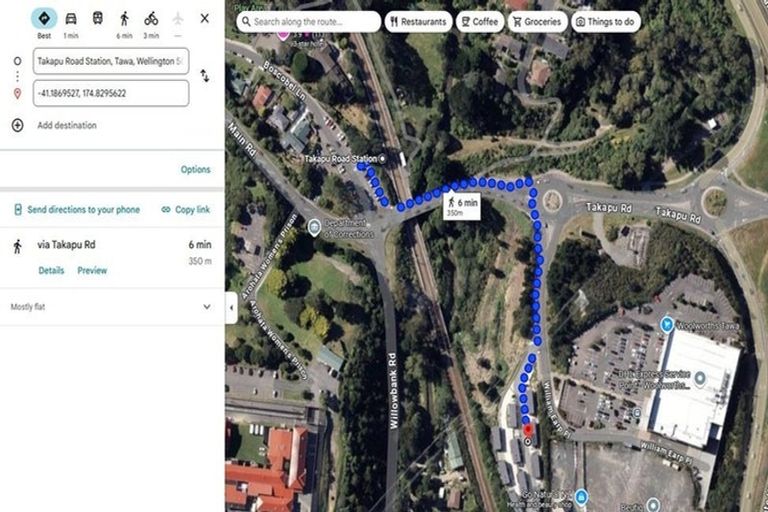Viewport: 768px width, 512px height.
Task: Select walking mode icon
Action: pos(124,19)
